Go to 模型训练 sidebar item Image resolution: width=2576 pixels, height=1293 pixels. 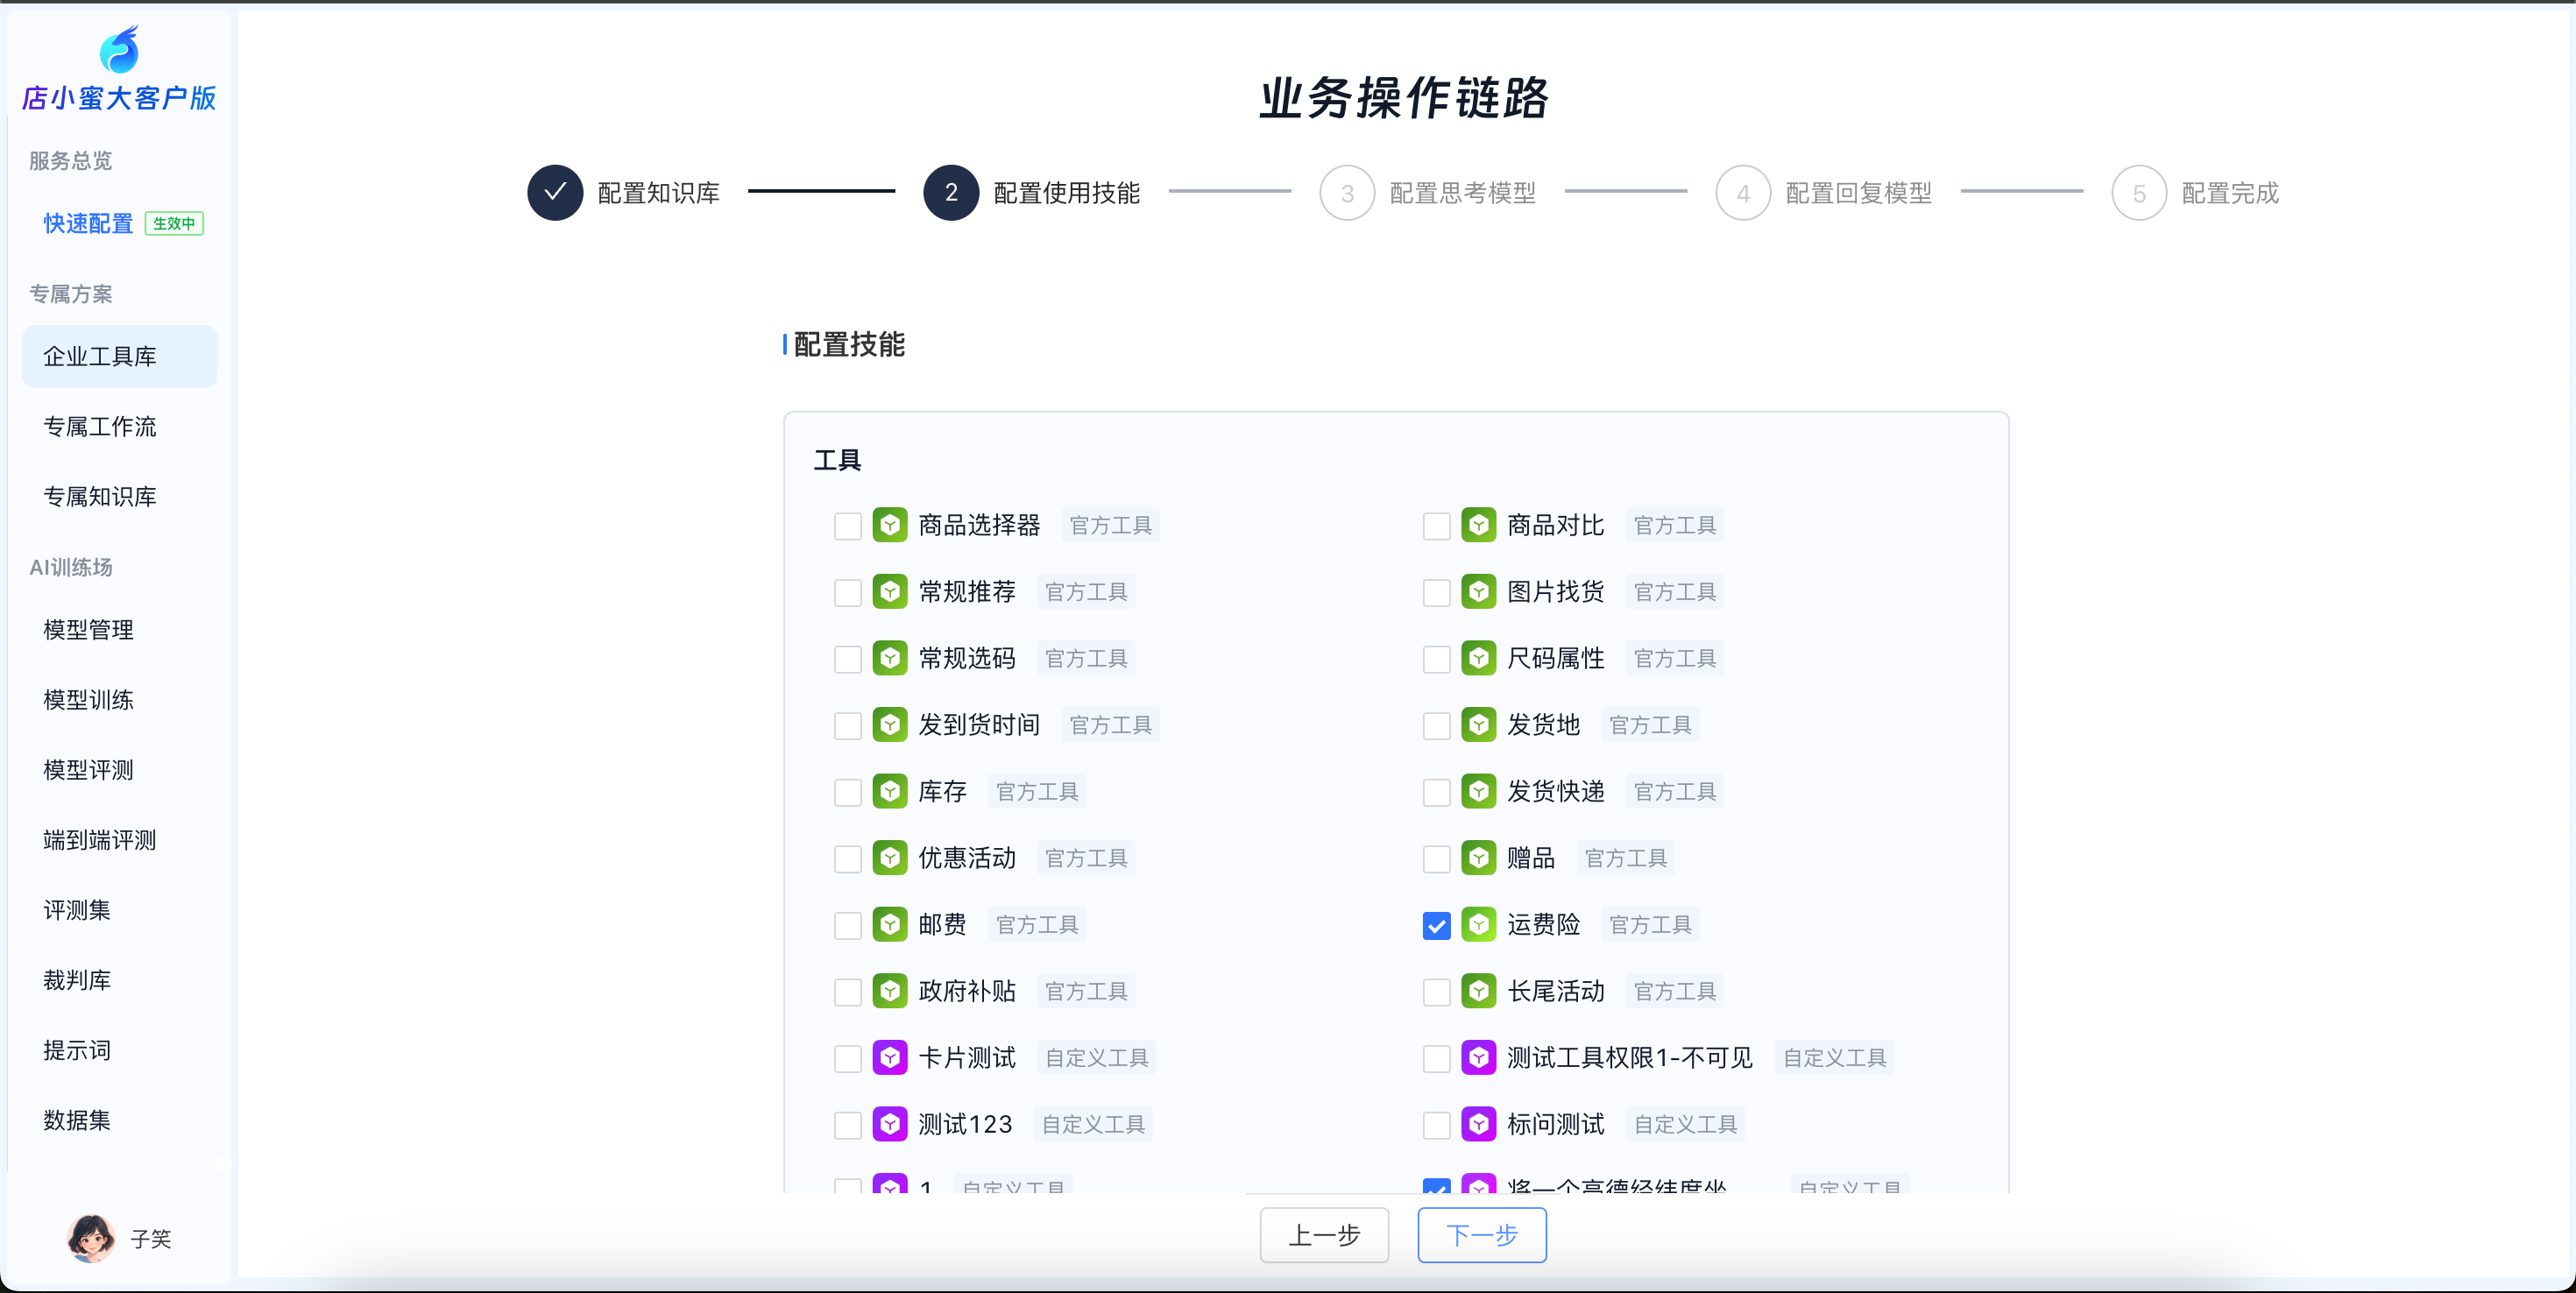pos(88,700)
